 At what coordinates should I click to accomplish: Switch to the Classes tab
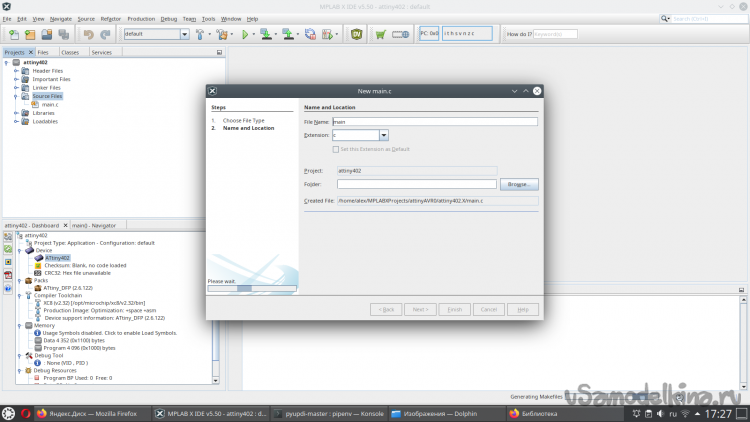coord(70,52)
